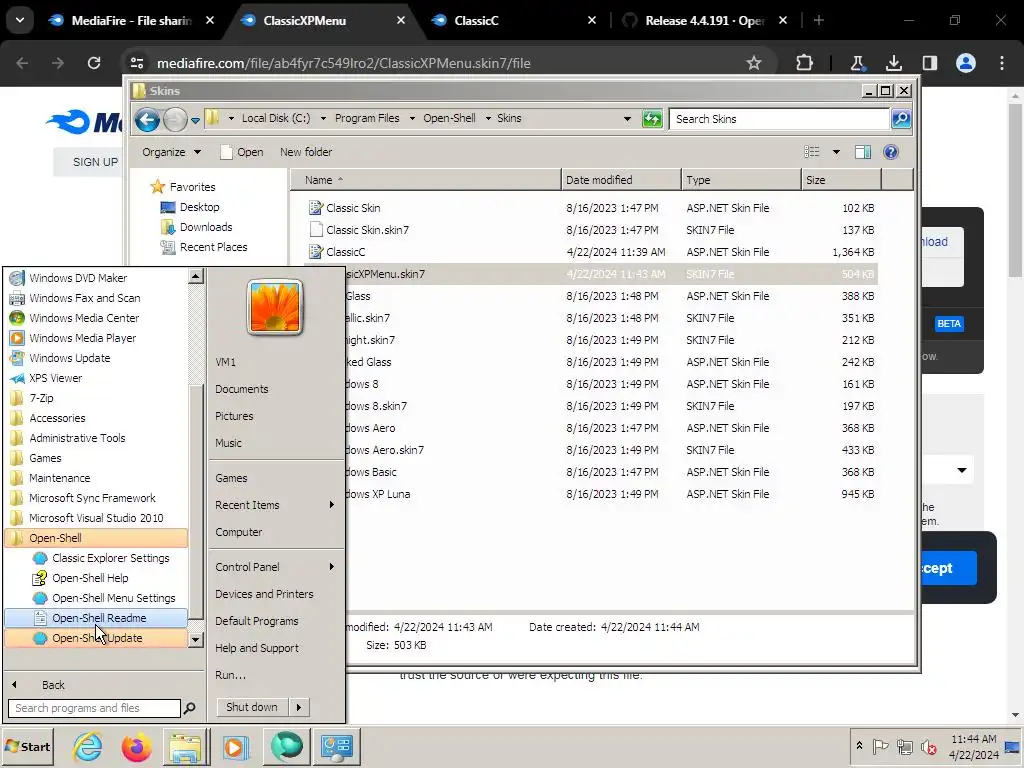Bookmark page with the star icon
Screen dimensions: 1024x768
pos(754,63)
